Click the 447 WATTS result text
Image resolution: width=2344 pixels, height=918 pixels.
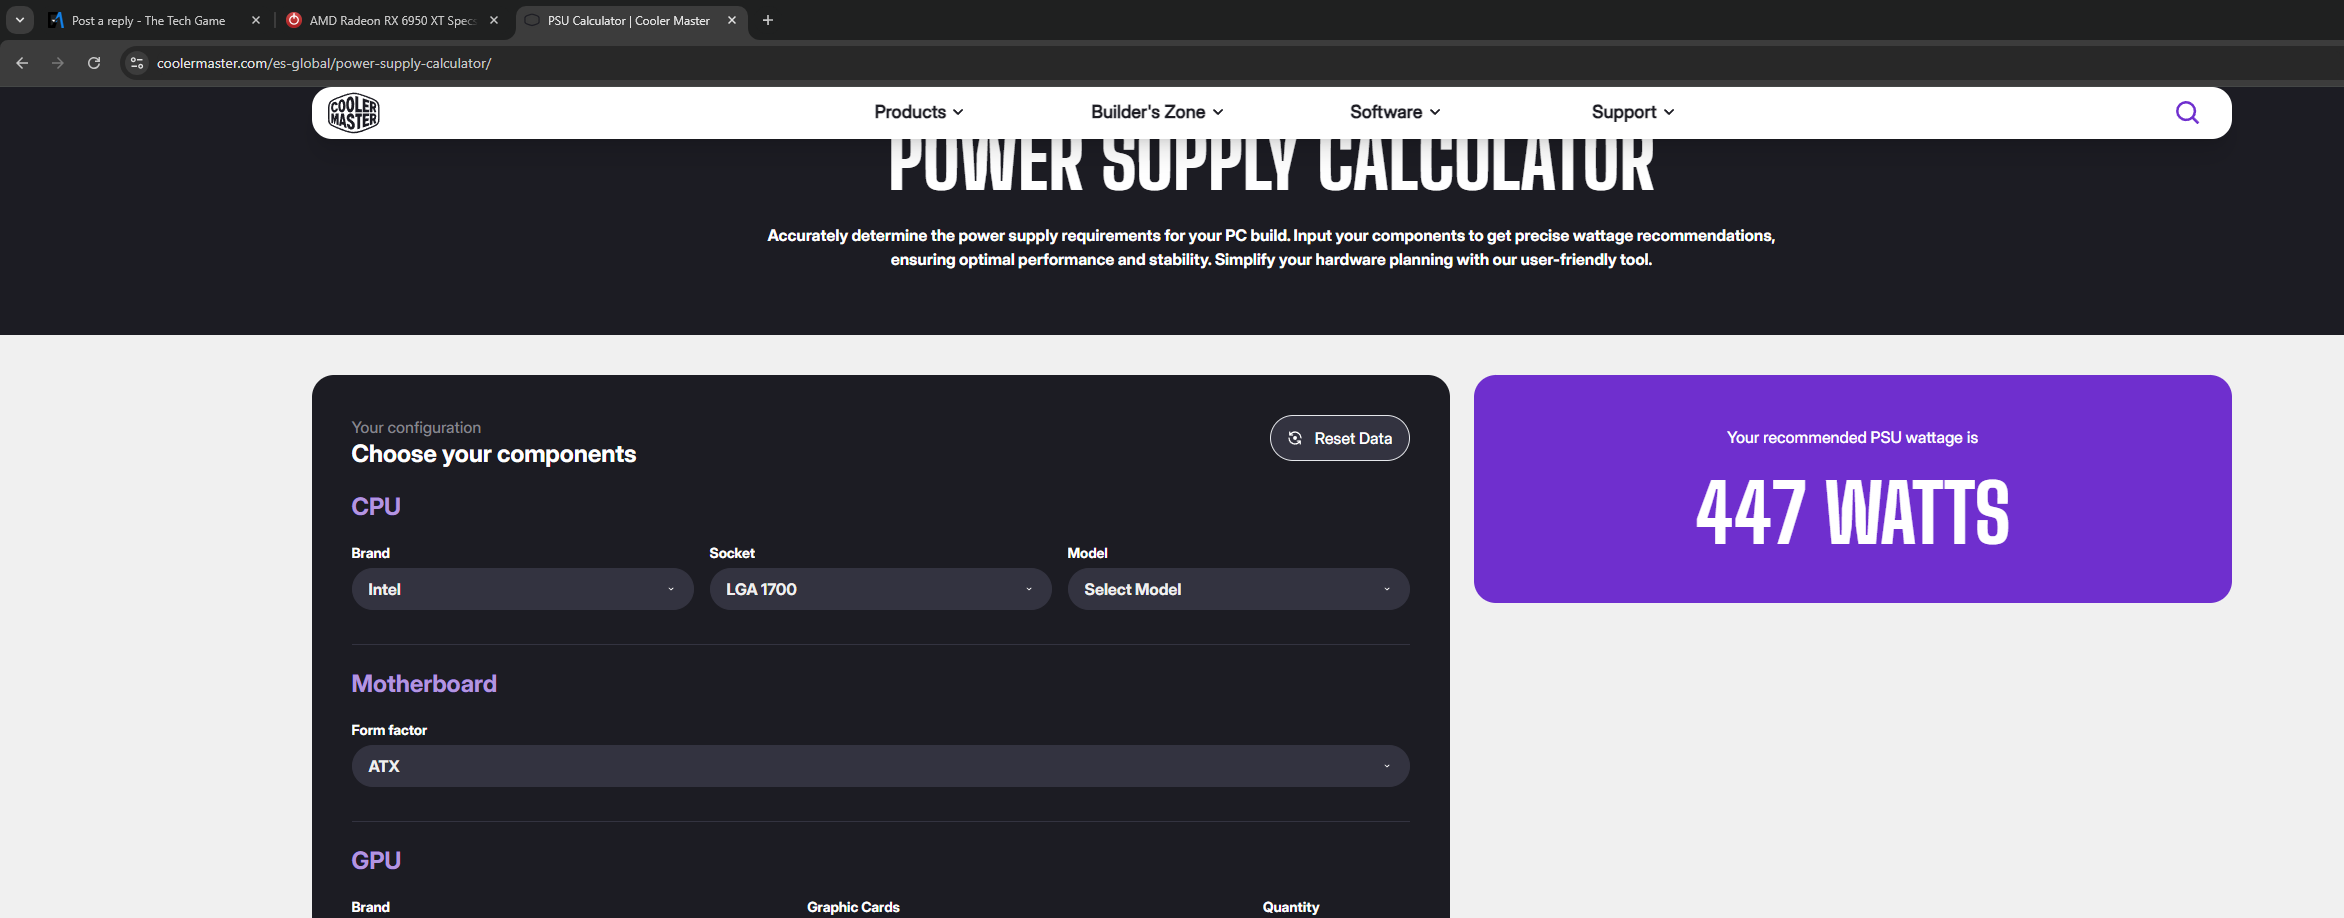pos(1852,512)
